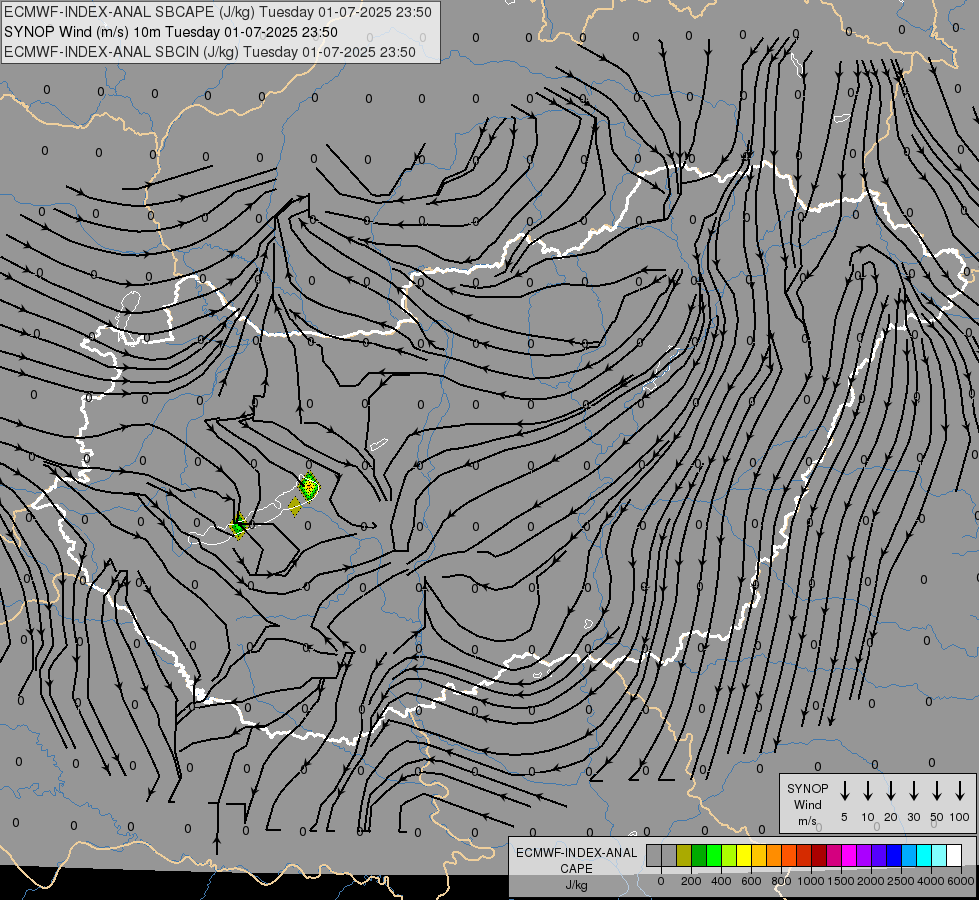Click the 400 value on CAPE scale
979x900 pixels.
tap(721, 881)
